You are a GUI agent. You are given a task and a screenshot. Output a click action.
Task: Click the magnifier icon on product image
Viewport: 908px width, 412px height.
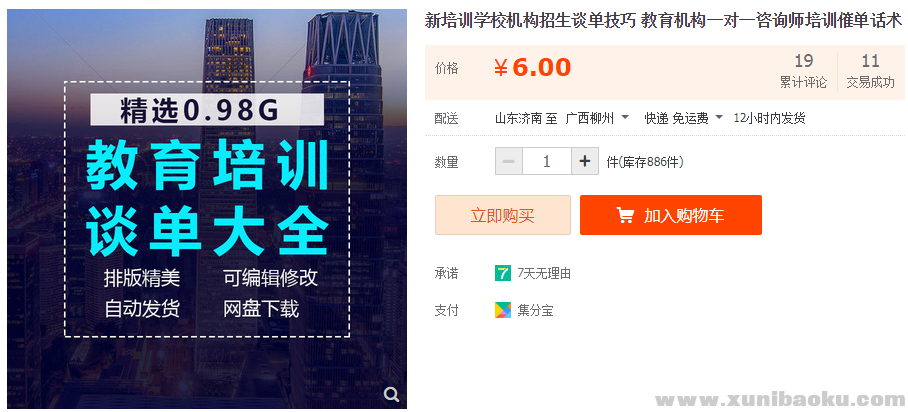(391, 395)
